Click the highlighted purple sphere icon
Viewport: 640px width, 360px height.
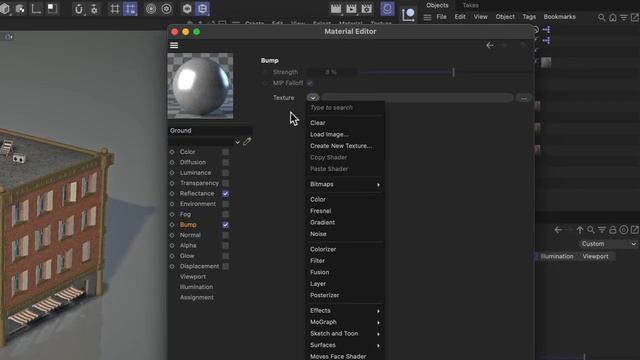coord(387,9)
